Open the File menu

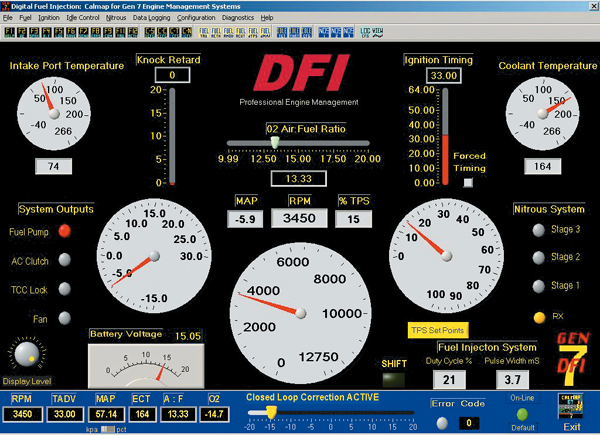point(8,18)
